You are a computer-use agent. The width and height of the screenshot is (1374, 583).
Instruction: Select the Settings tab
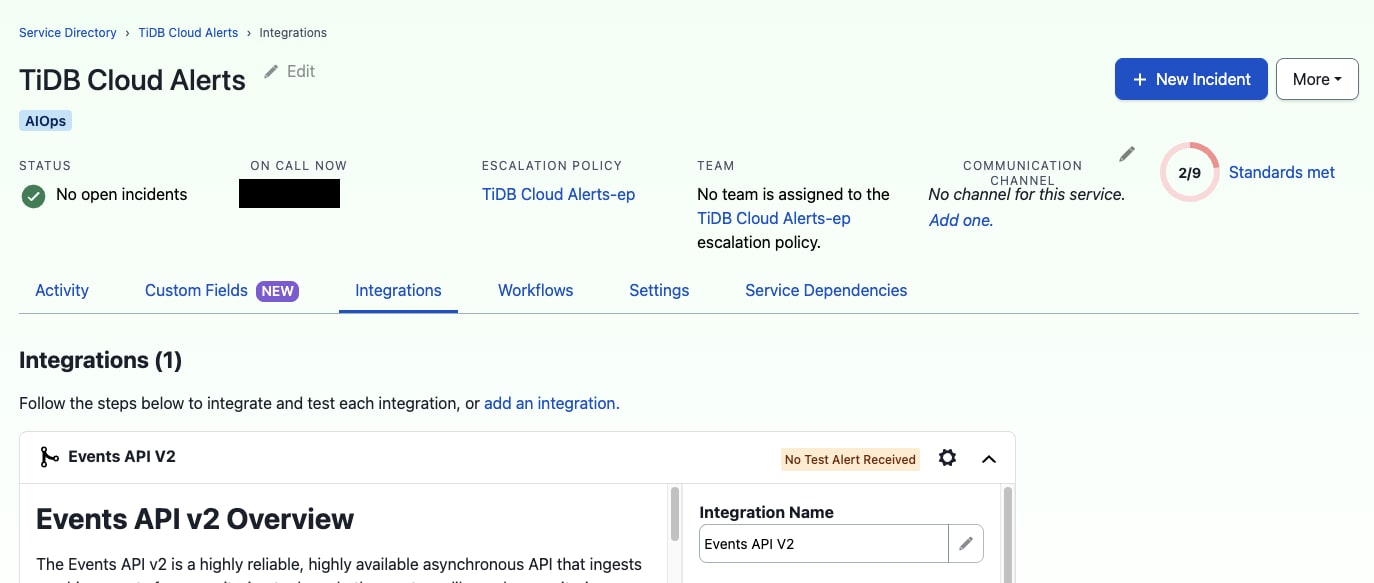(659, 291)
